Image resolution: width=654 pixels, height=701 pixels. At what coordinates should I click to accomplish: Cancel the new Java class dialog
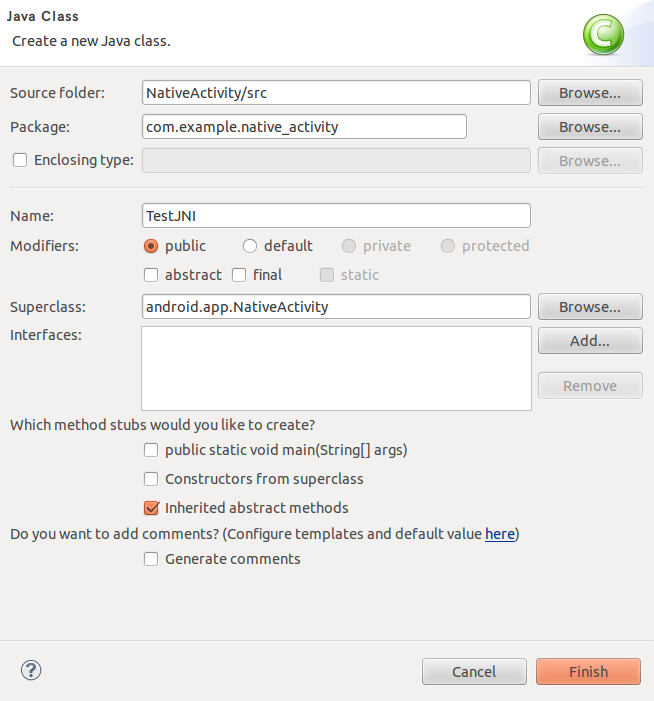[x=474, y=671]
